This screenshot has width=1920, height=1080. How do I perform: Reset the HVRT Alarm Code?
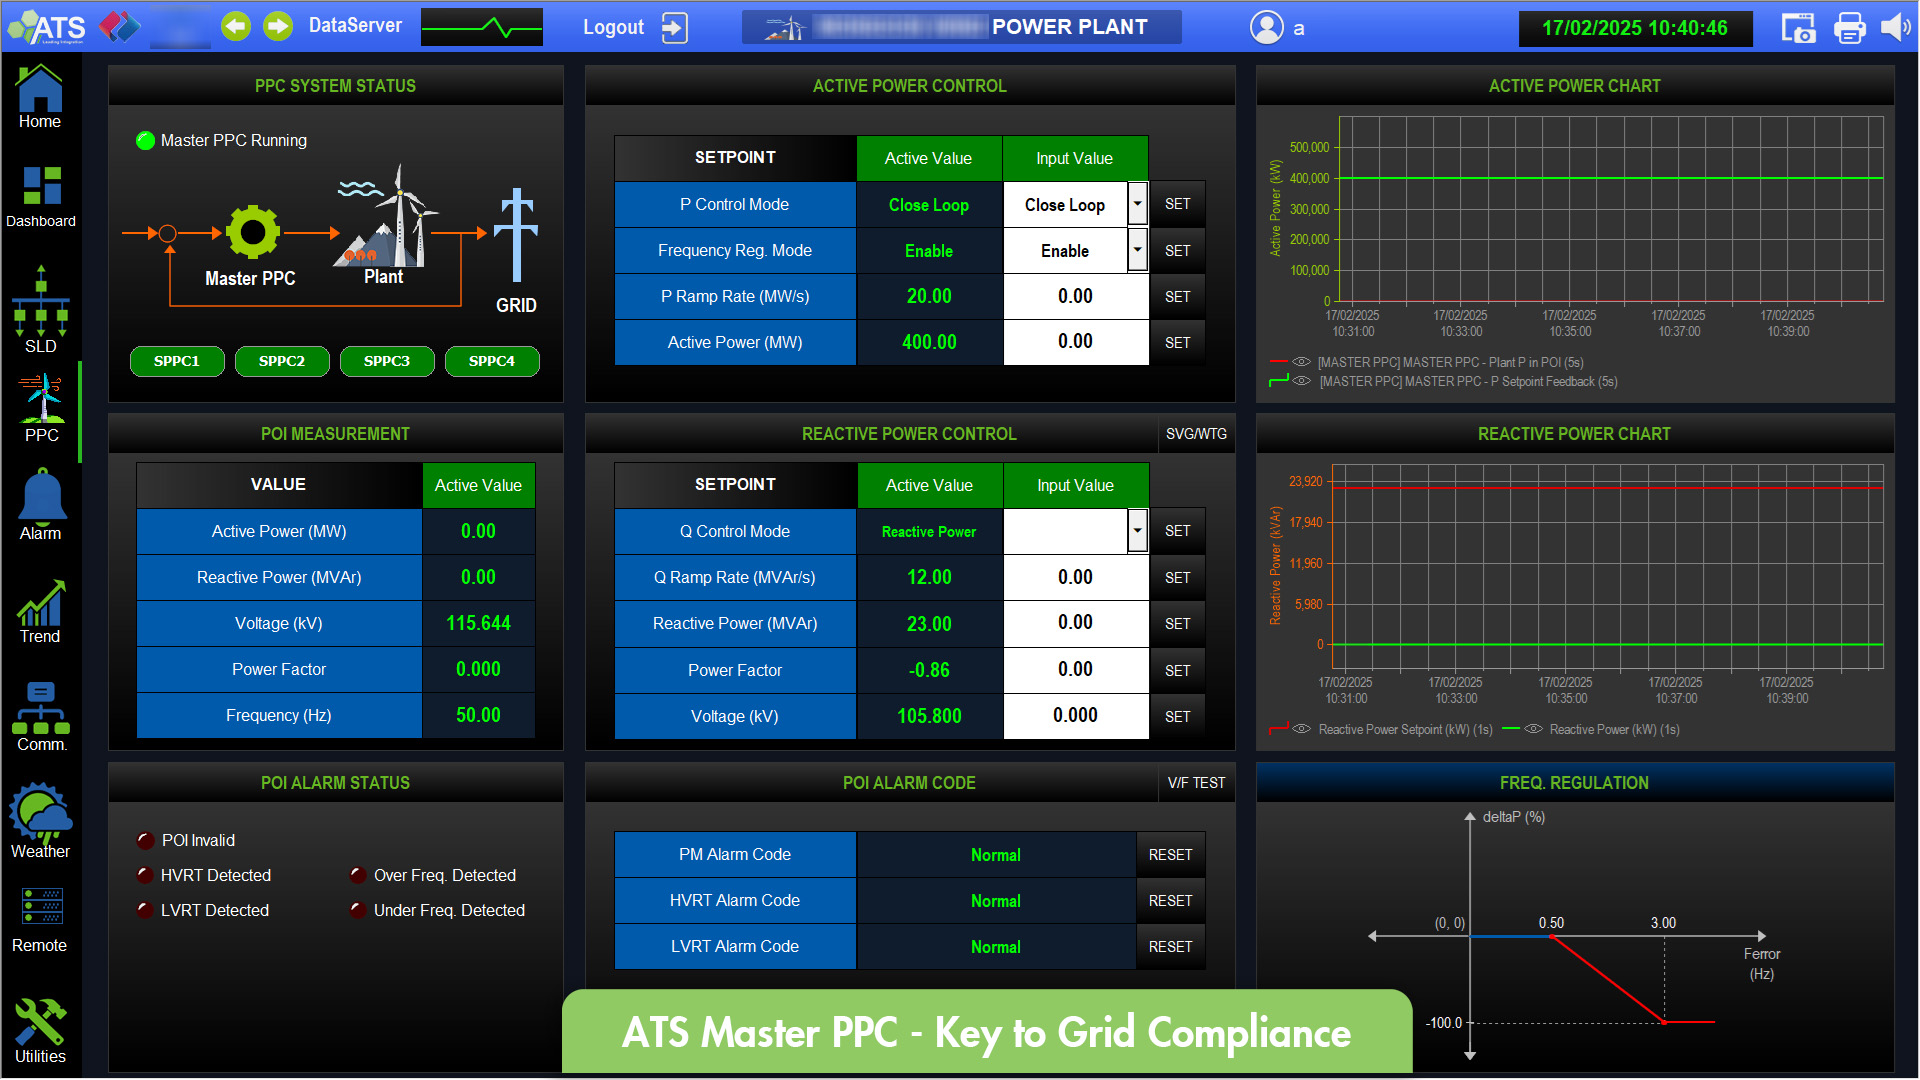(1170, 901)
